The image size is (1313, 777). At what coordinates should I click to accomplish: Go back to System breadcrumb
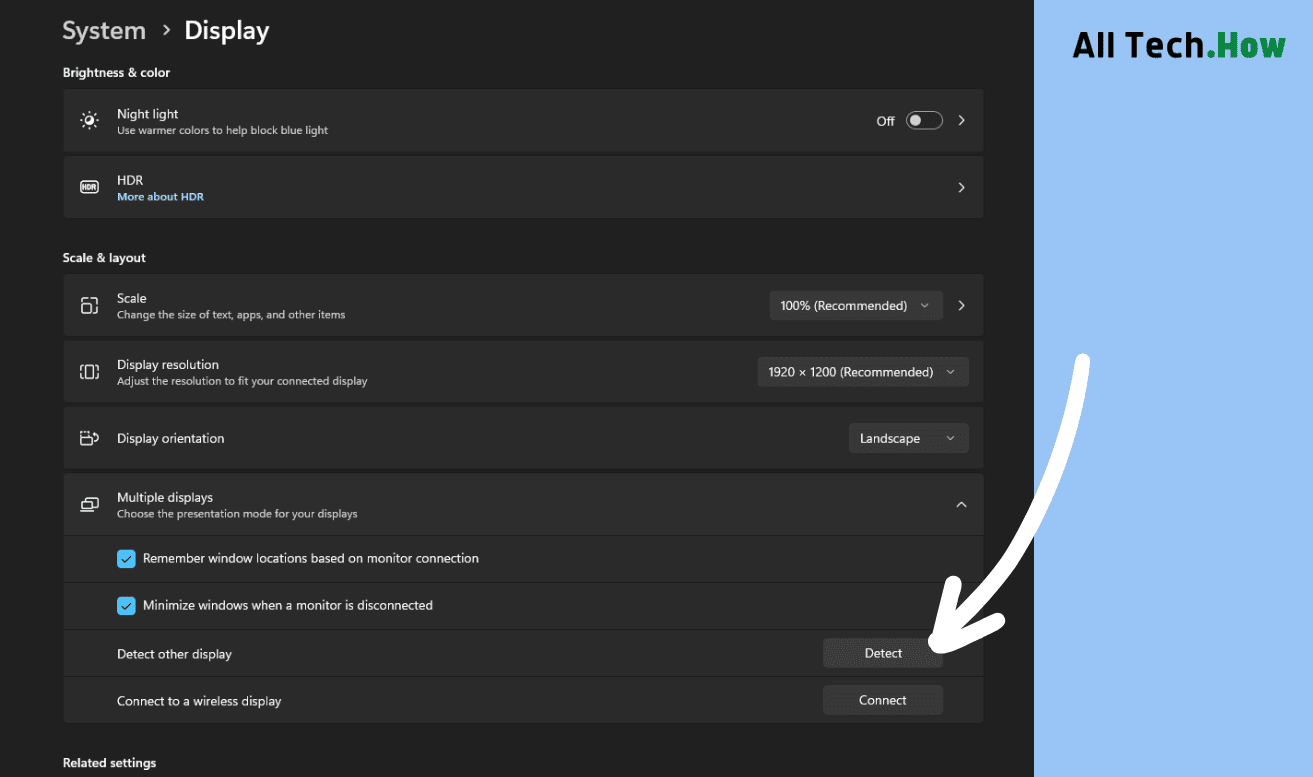(x=104, y=31)
